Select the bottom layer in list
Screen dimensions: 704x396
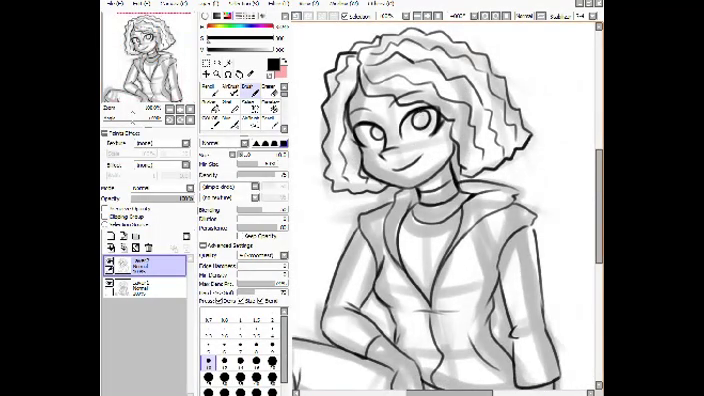(x=145, y=288)
